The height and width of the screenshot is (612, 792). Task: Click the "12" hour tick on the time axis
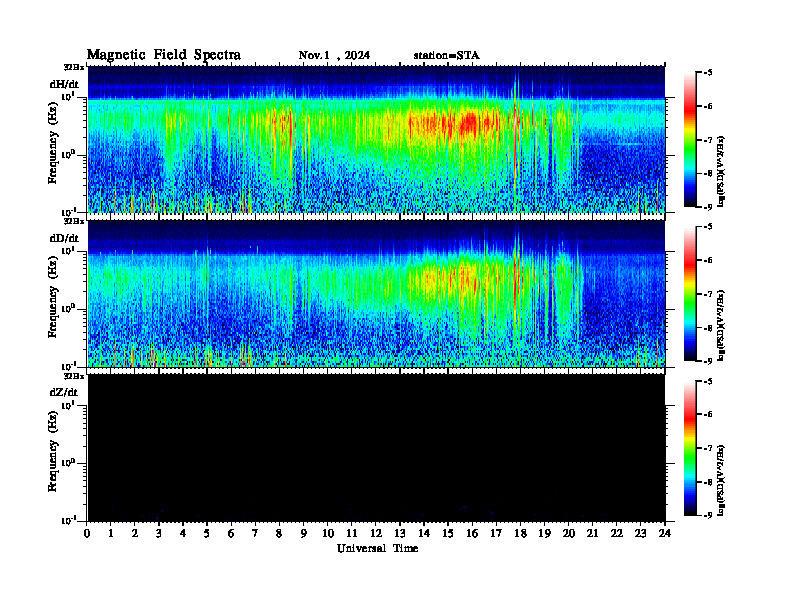click(x=376, y=533)
